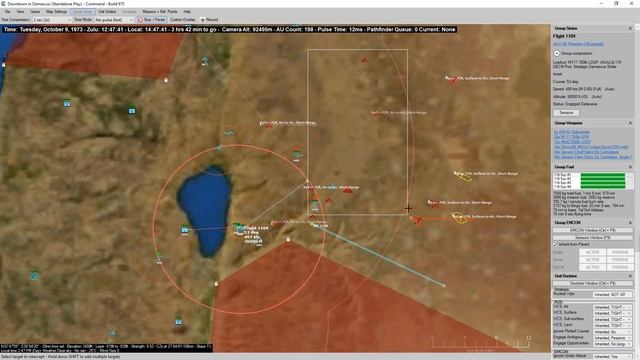
Task: Click aircraft icon at lake's northern tip
Action: tap(219, 148)
